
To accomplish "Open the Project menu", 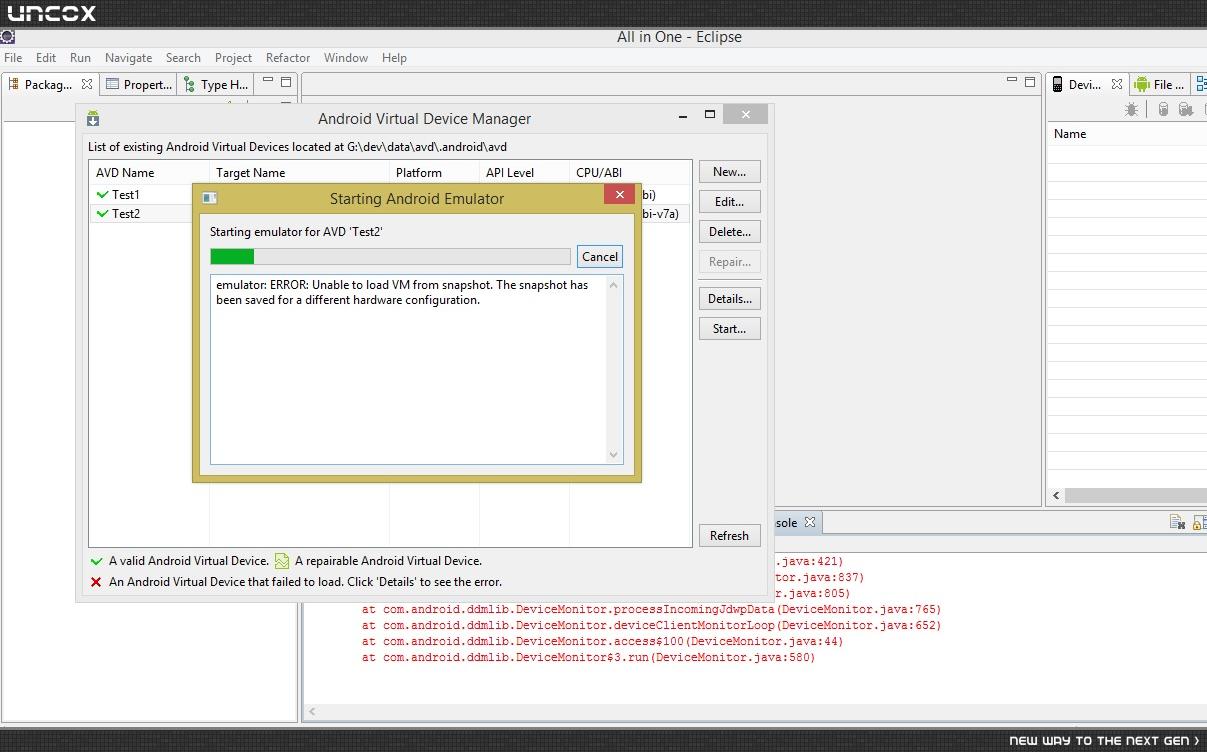I will pos(233,58).
